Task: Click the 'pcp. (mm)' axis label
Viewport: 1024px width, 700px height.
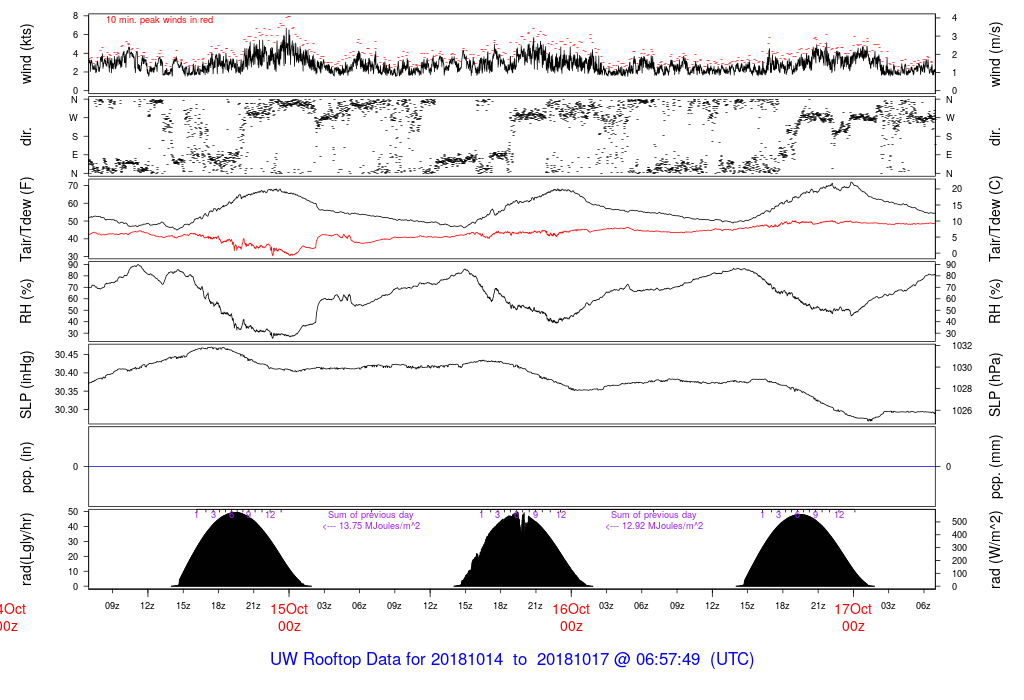Action: click(x=995, y=467)
